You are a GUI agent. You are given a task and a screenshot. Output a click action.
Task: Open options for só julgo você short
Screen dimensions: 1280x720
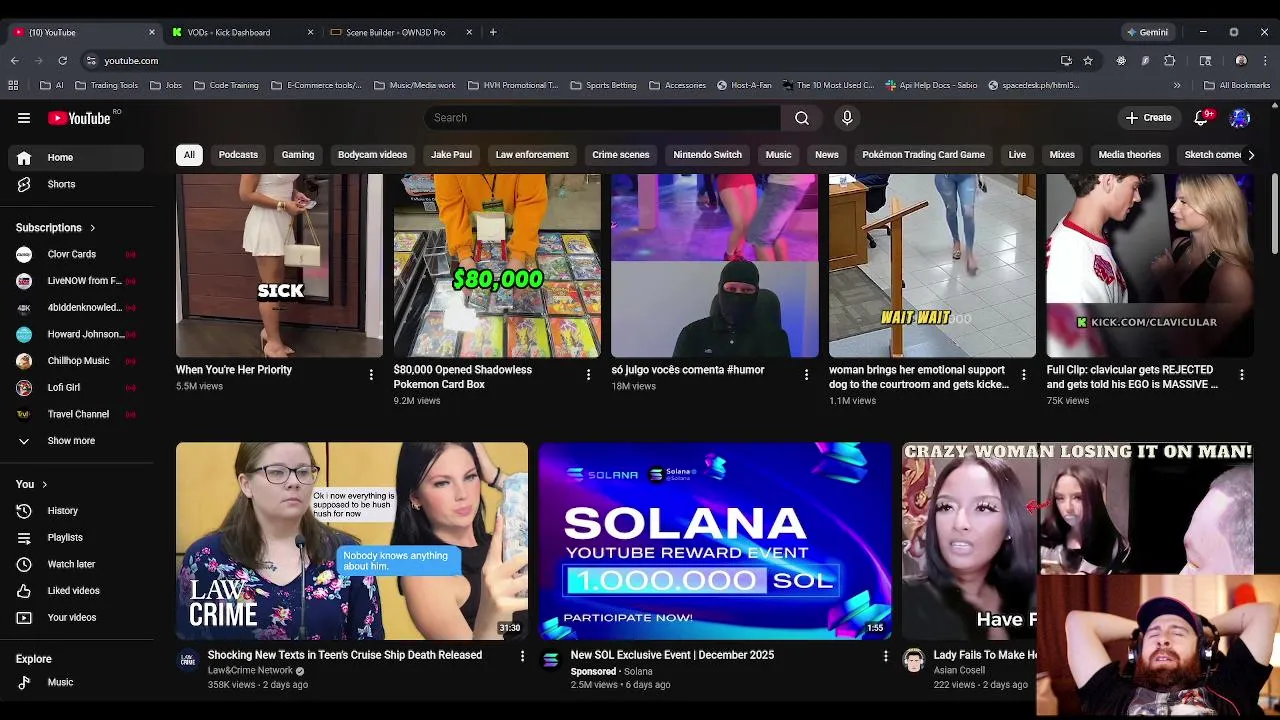806,375
